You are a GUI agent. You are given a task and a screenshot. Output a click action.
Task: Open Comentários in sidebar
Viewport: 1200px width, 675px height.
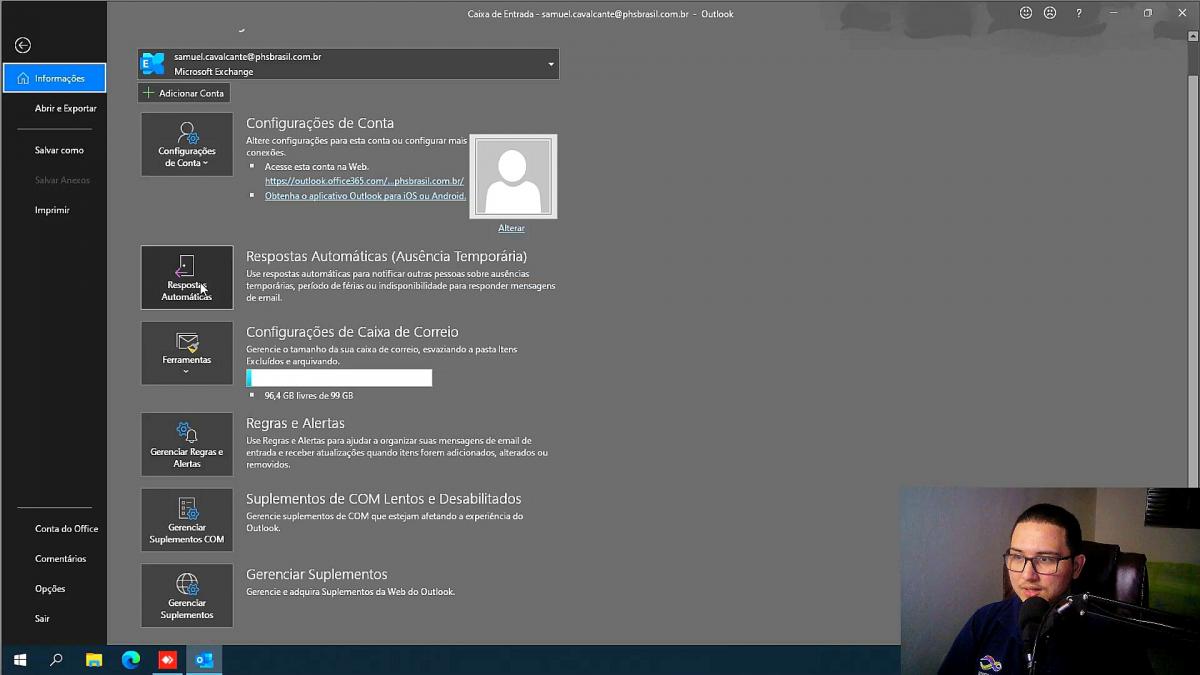(60, 558)
